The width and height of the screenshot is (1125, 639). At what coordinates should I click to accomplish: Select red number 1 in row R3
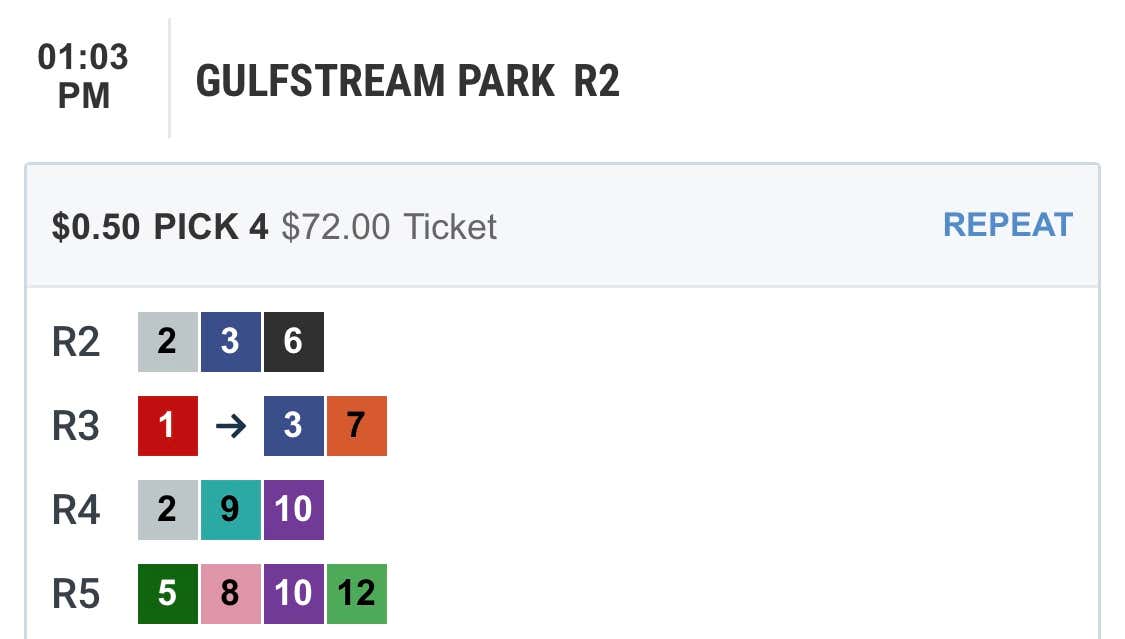point(168,426)
